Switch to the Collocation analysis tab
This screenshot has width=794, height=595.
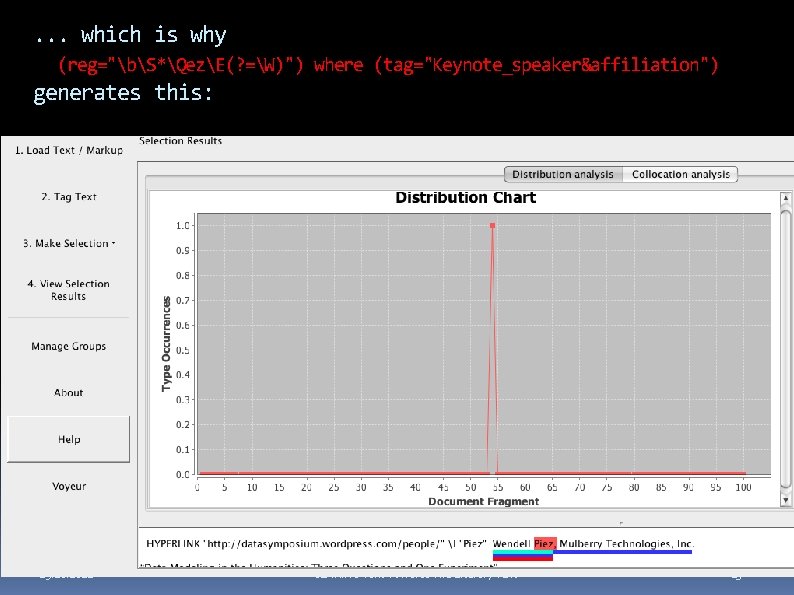pos(681,174)
